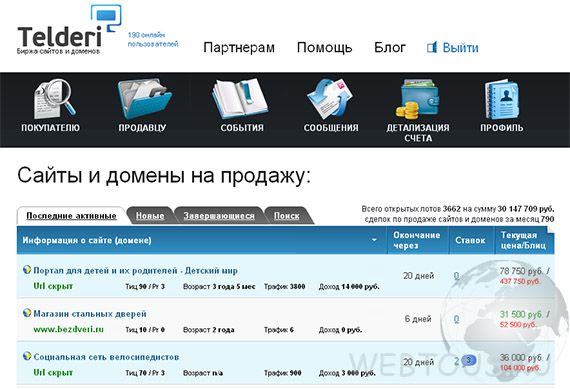Open the Портал для детей и их родителей listing
570x389 pixels.
click(x=135, y=270)
